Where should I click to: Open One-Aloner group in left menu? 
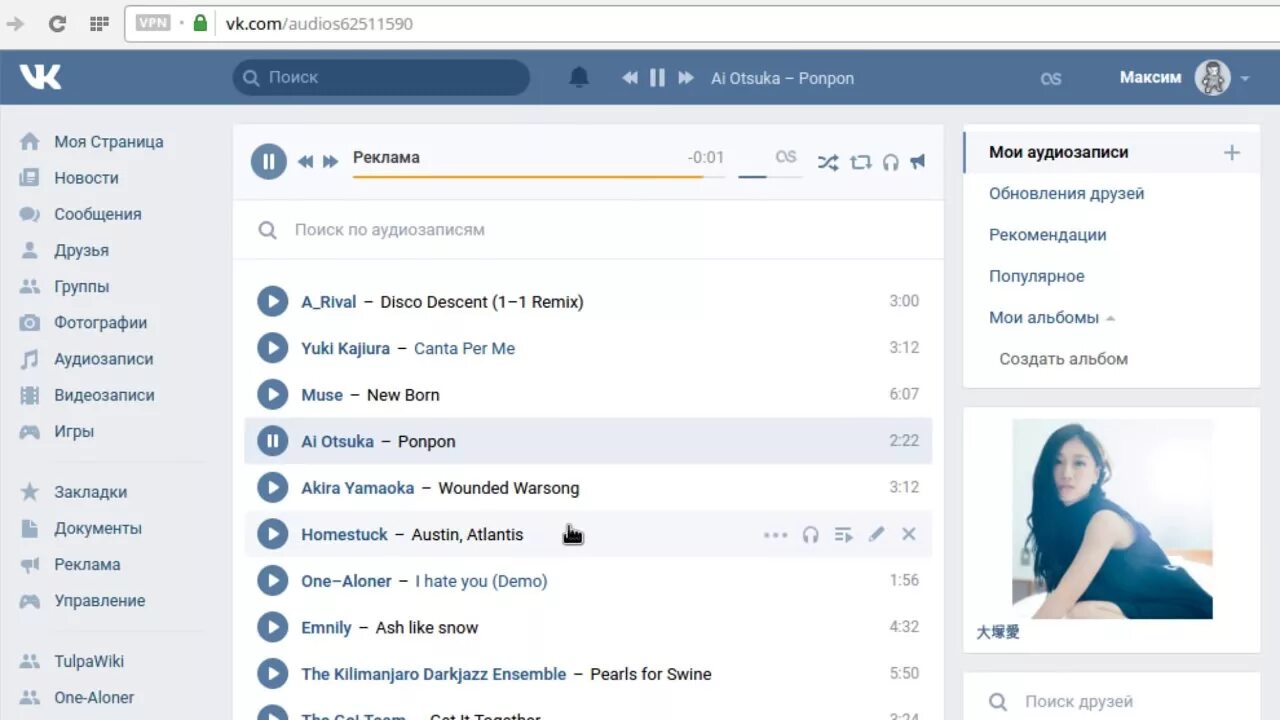[94, 697]
